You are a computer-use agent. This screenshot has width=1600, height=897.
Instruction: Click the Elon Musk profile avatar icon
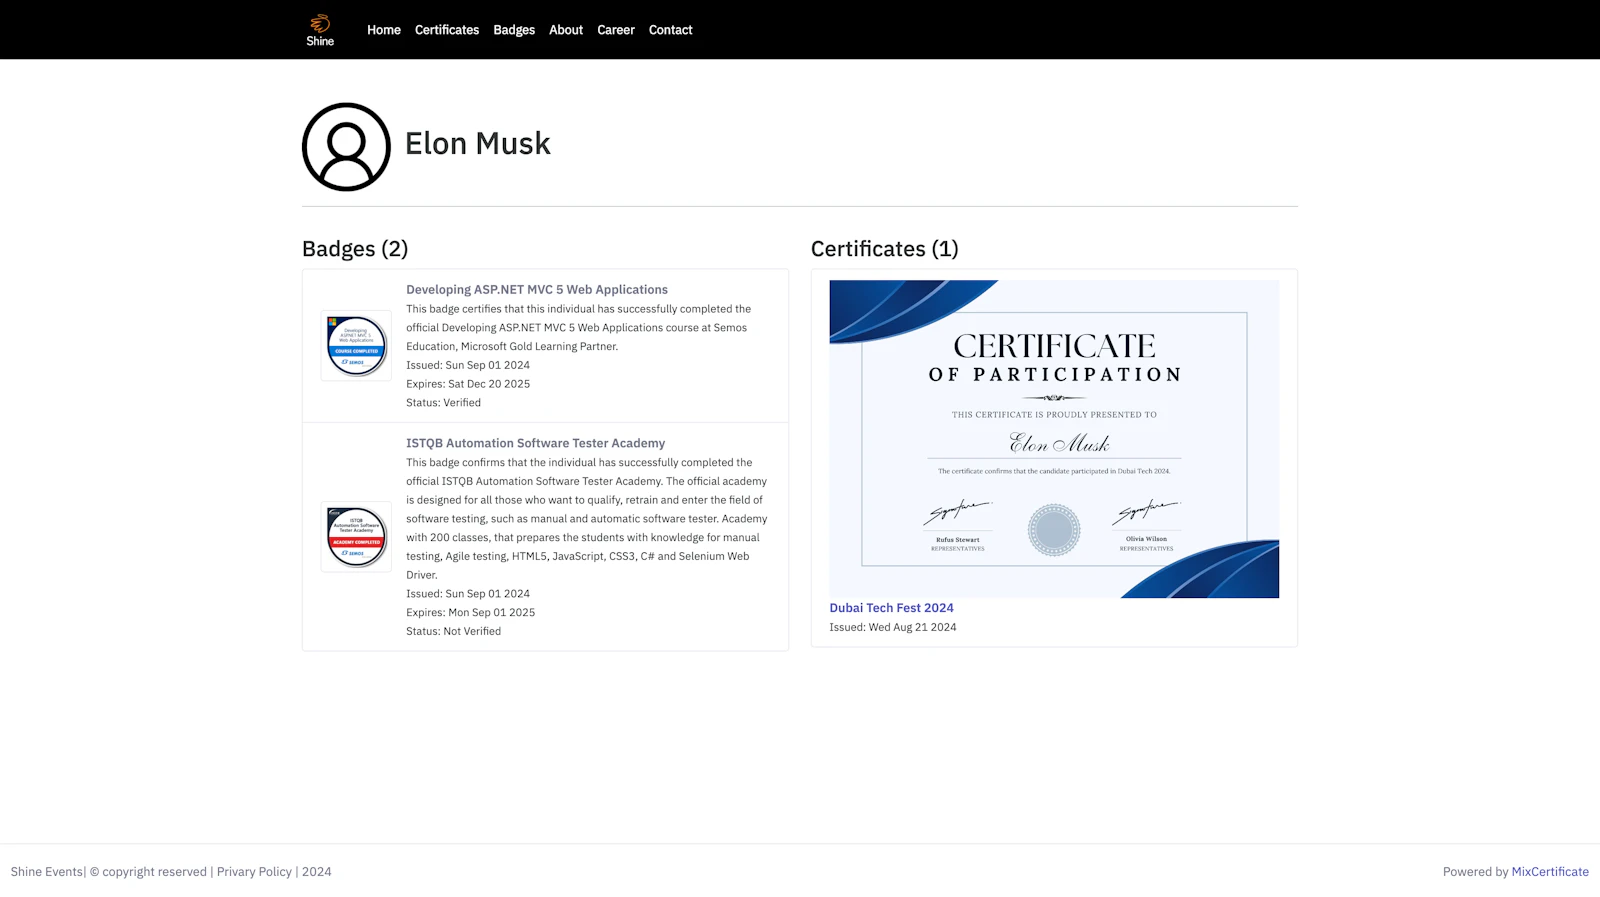[346, 147]
